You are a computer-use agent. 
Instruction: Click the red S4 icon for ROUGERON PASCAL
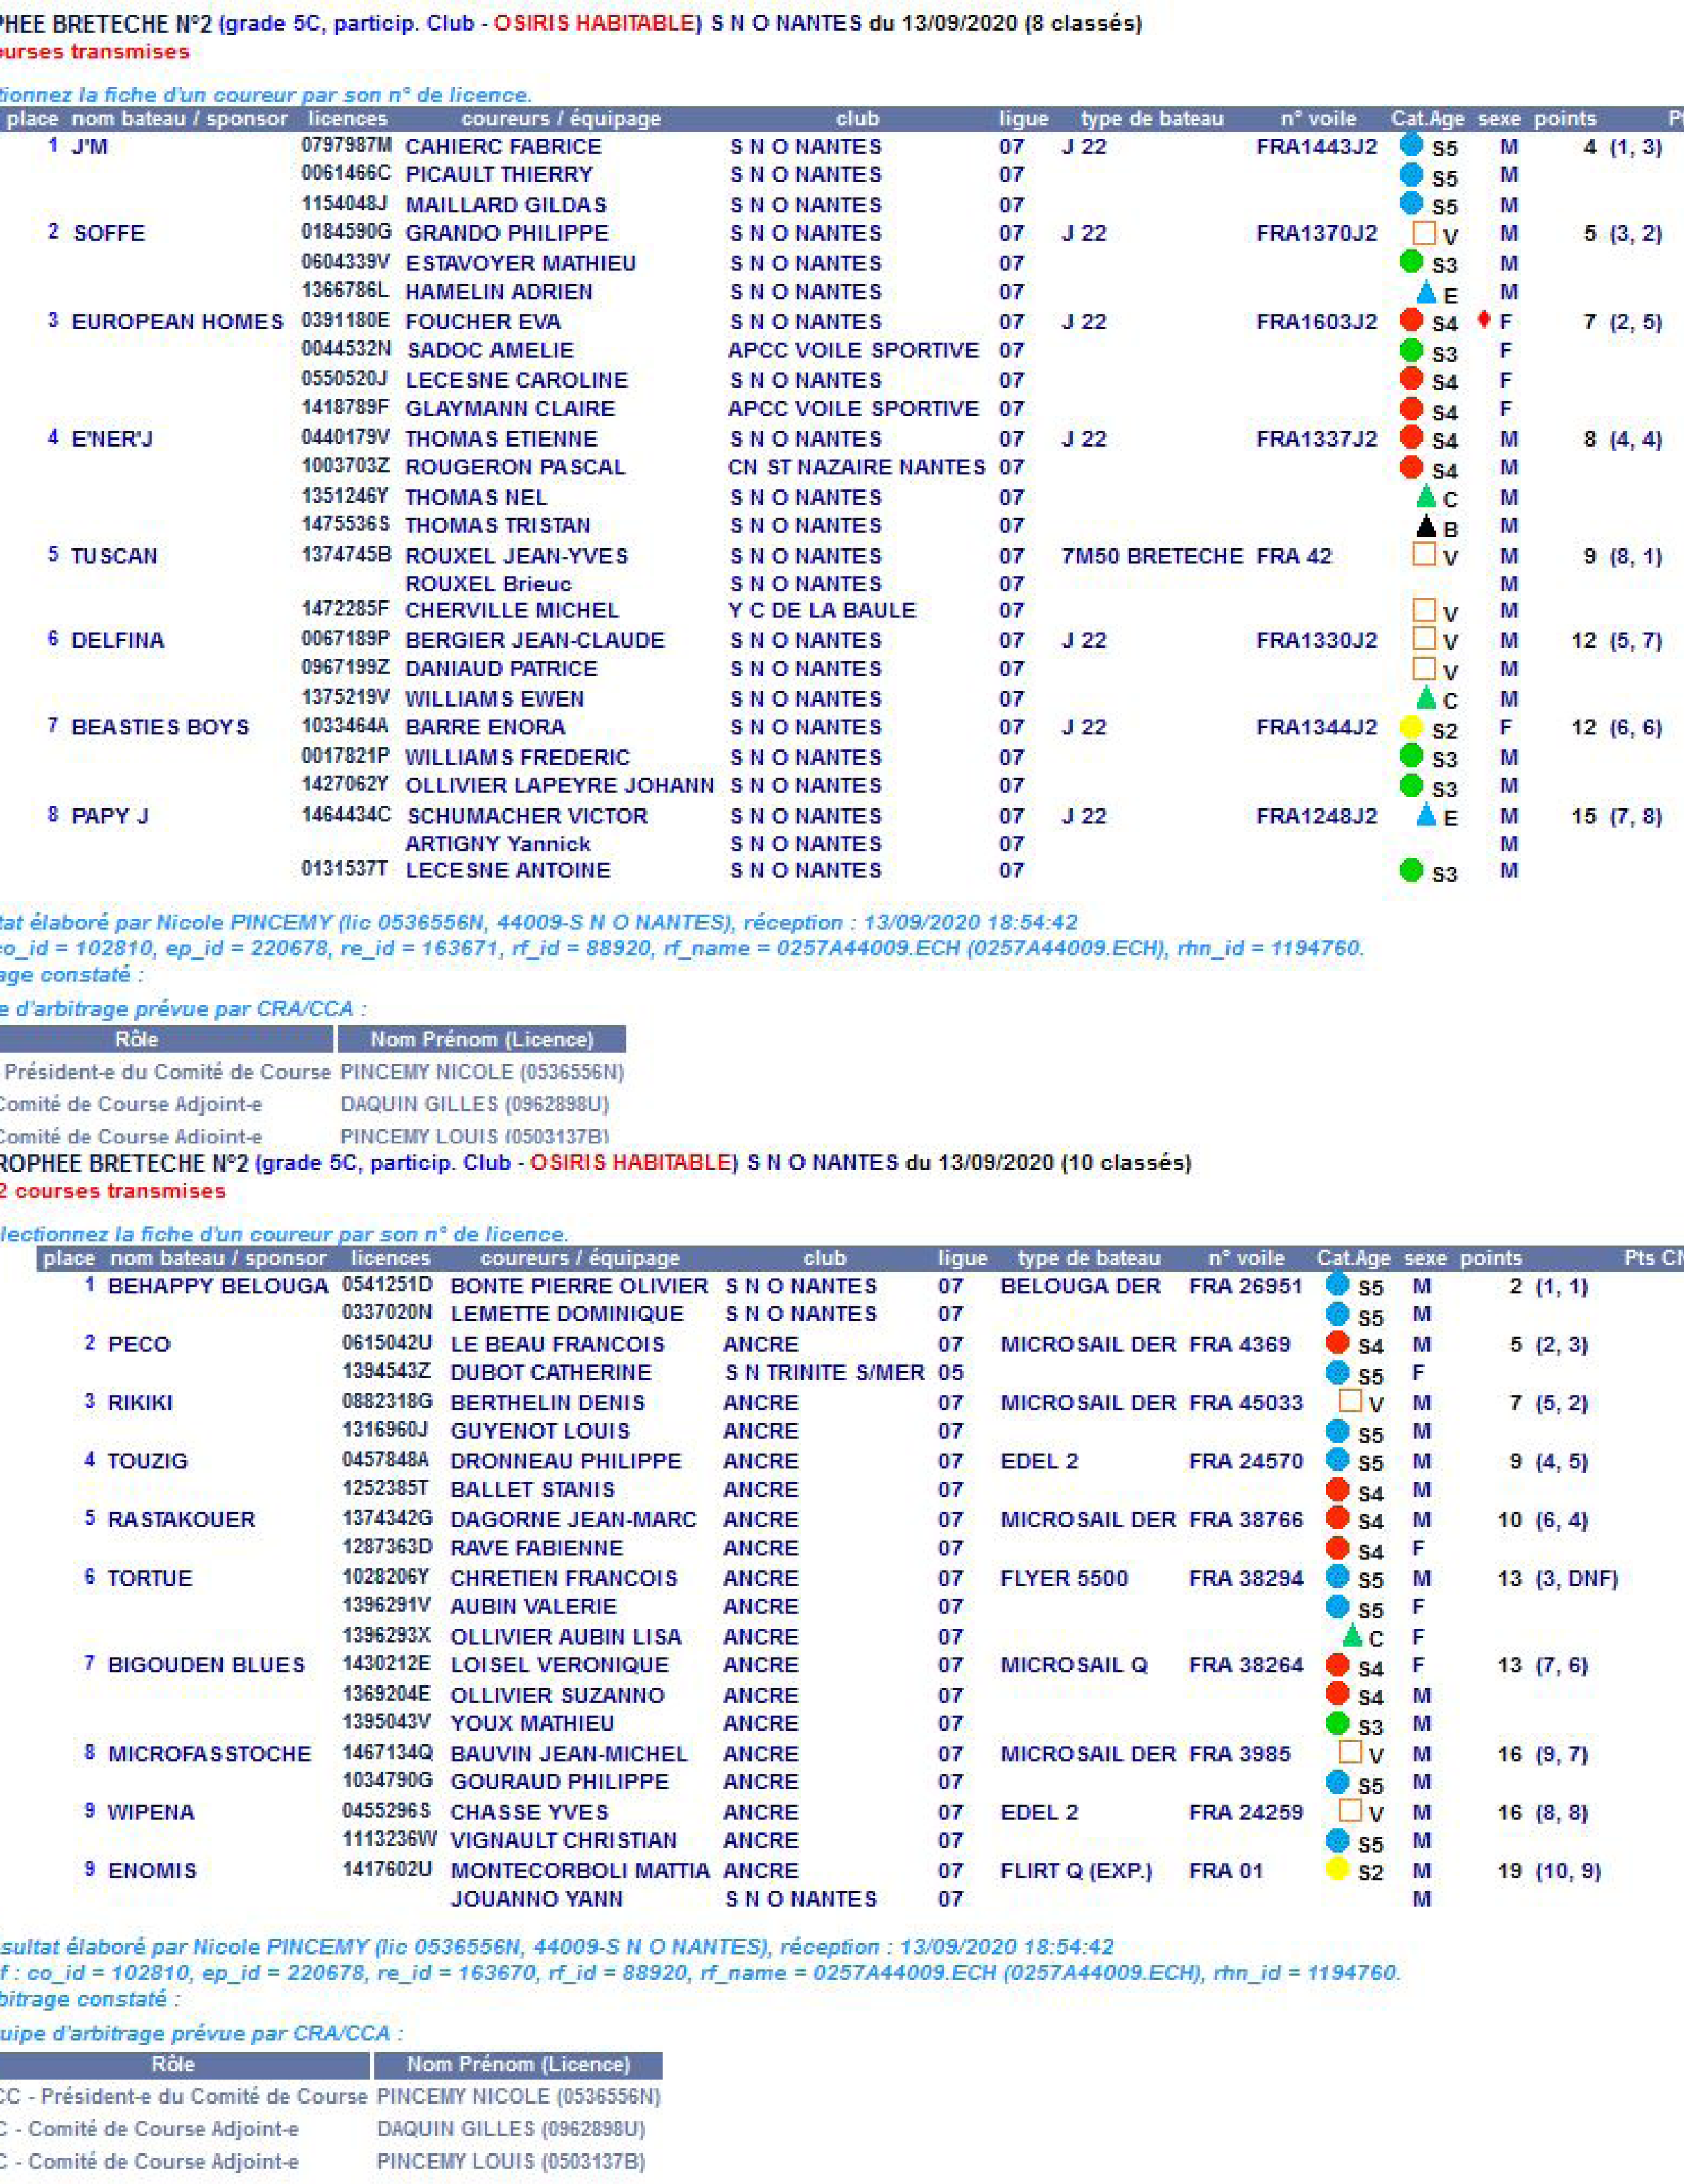[x=1411, y=467]
